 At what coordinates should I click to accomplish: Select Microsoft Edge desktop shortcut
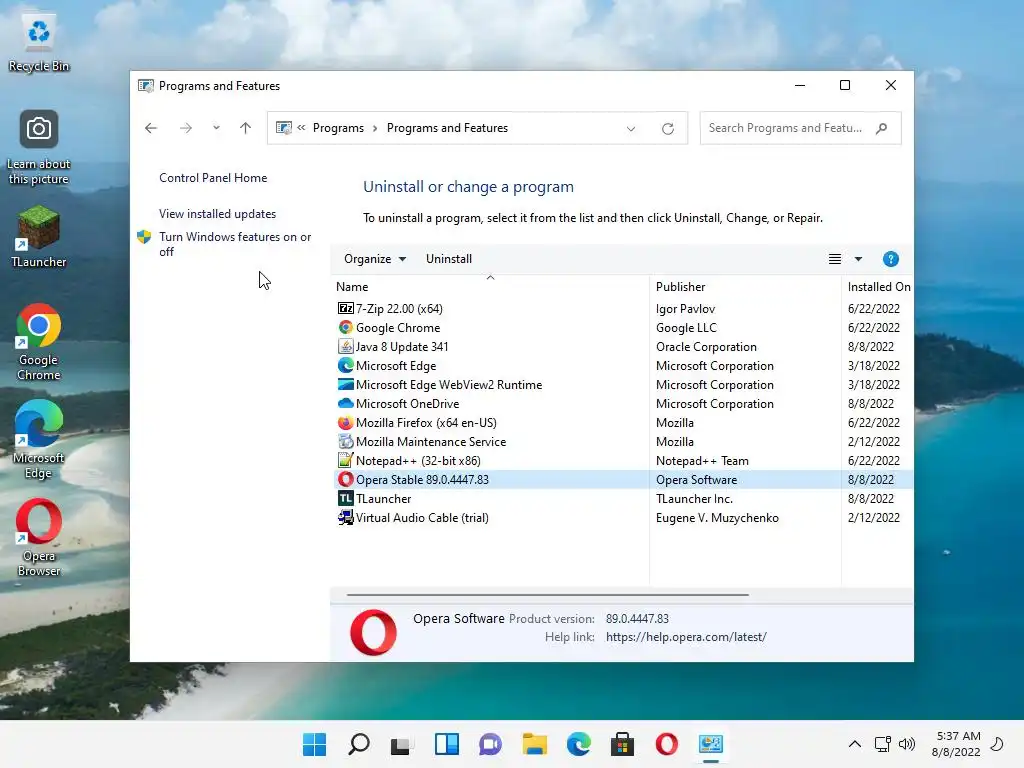click(39, 440)
